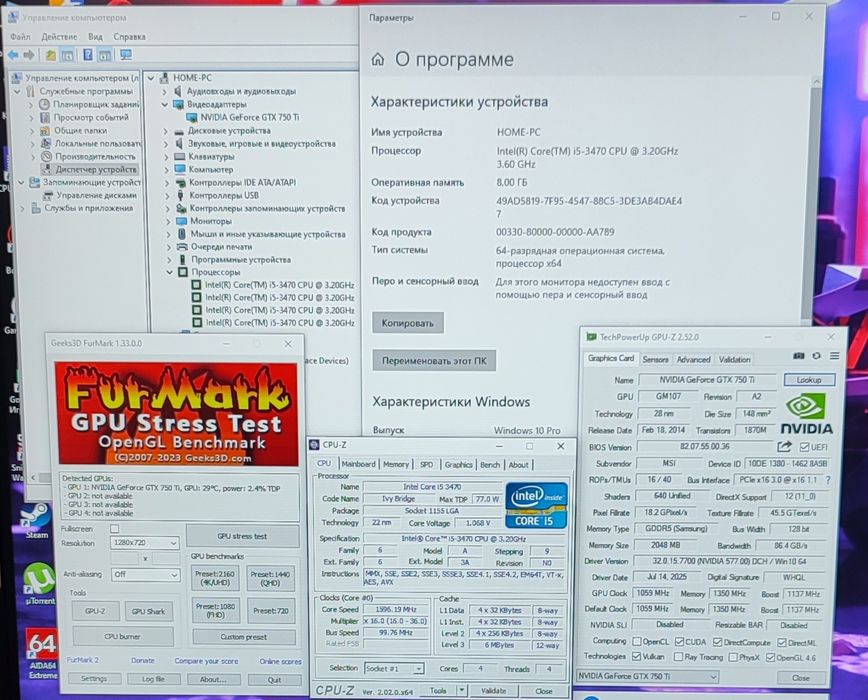Click left arrow of Computer Management horizontal scrollbar

tap(33, 477)
